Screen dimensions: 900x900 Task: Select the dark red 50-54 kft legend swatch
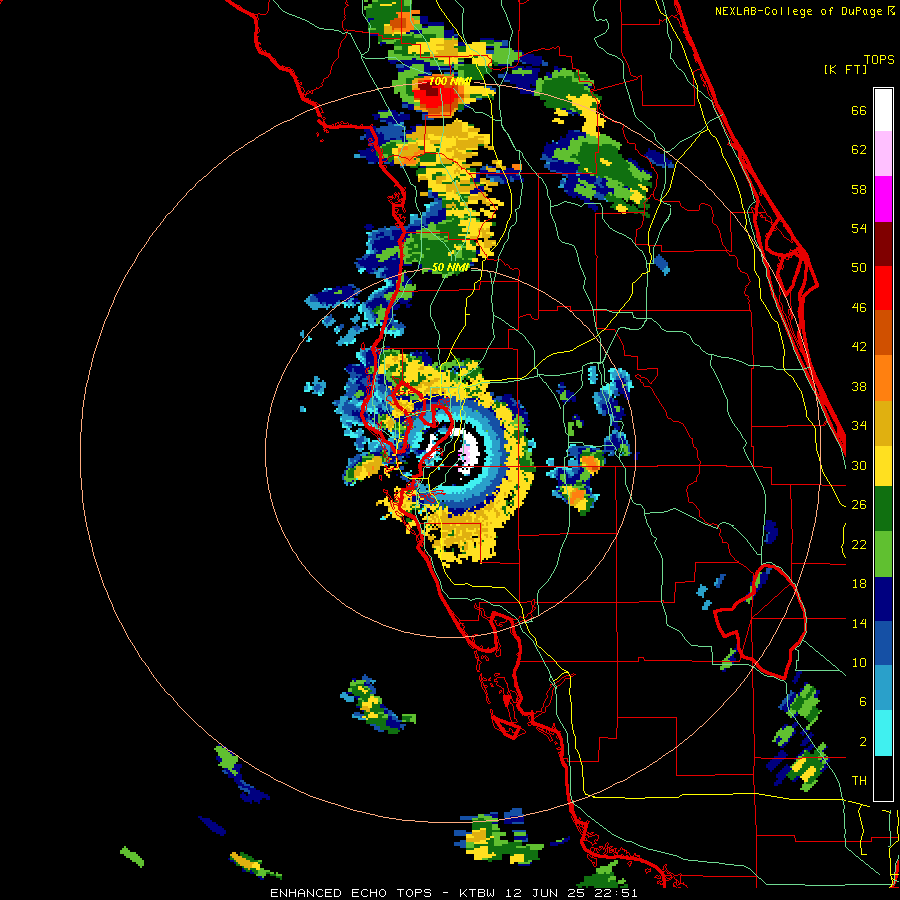coord(883,244)
